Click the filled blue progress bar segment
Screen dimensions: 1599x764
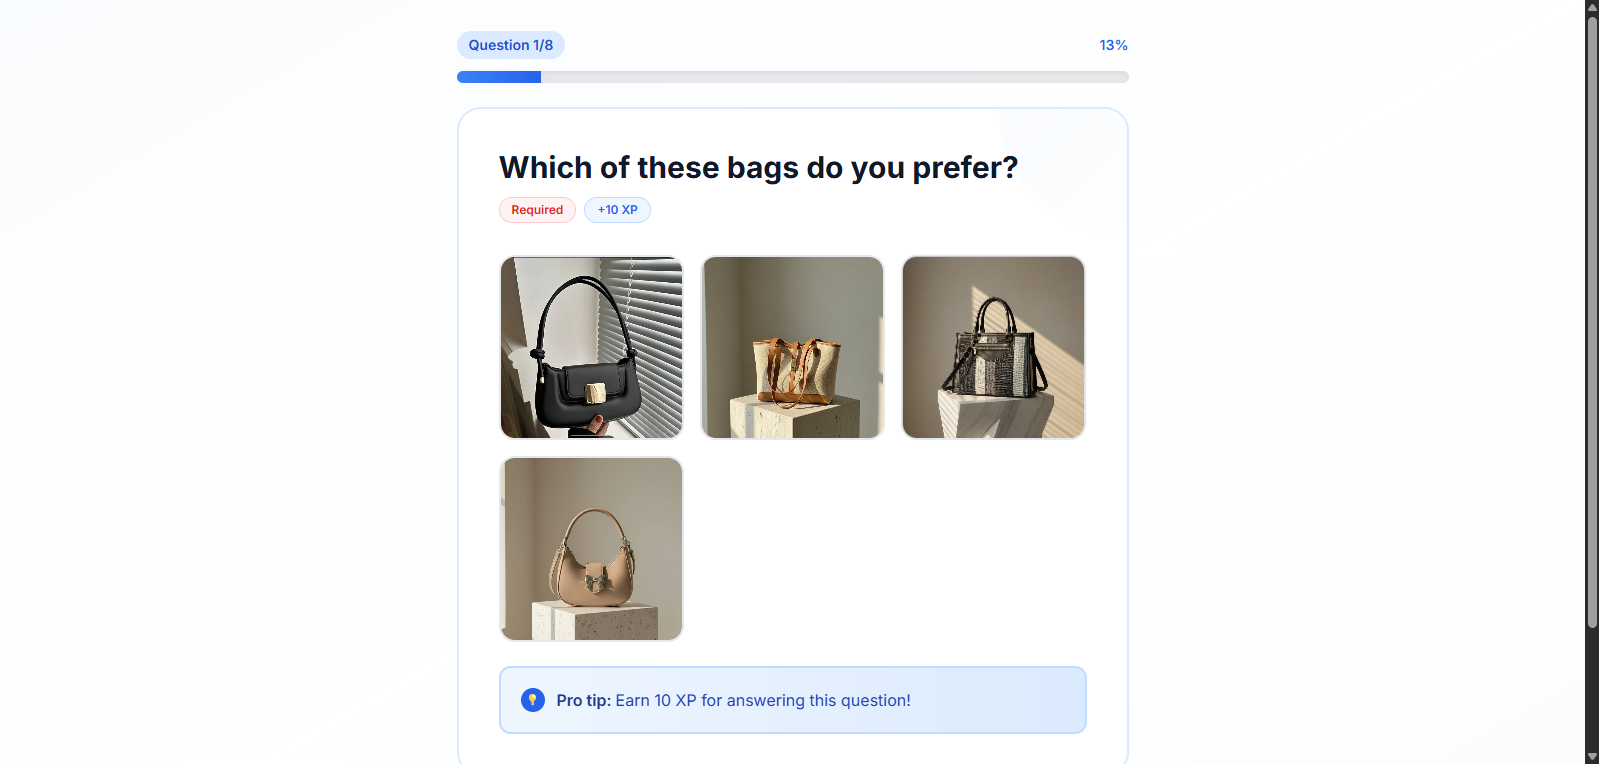[x=499, y=77]
